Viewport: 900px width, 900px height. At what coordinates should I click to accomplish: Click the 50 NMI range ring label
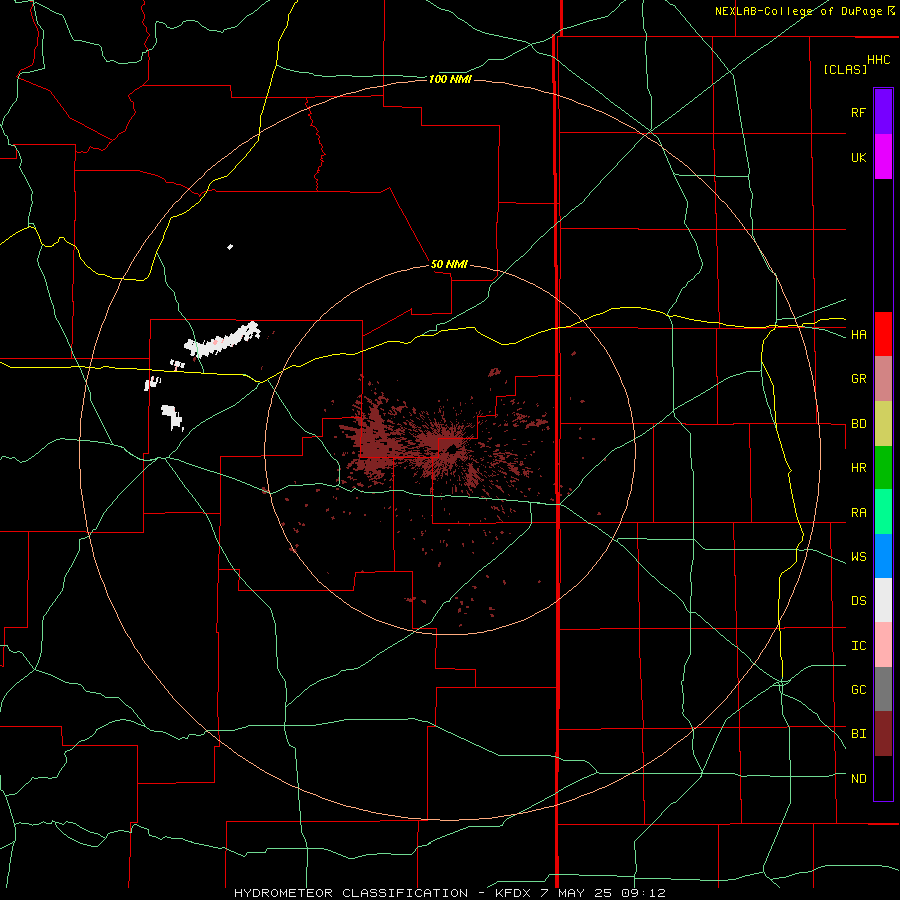point(449,265)
